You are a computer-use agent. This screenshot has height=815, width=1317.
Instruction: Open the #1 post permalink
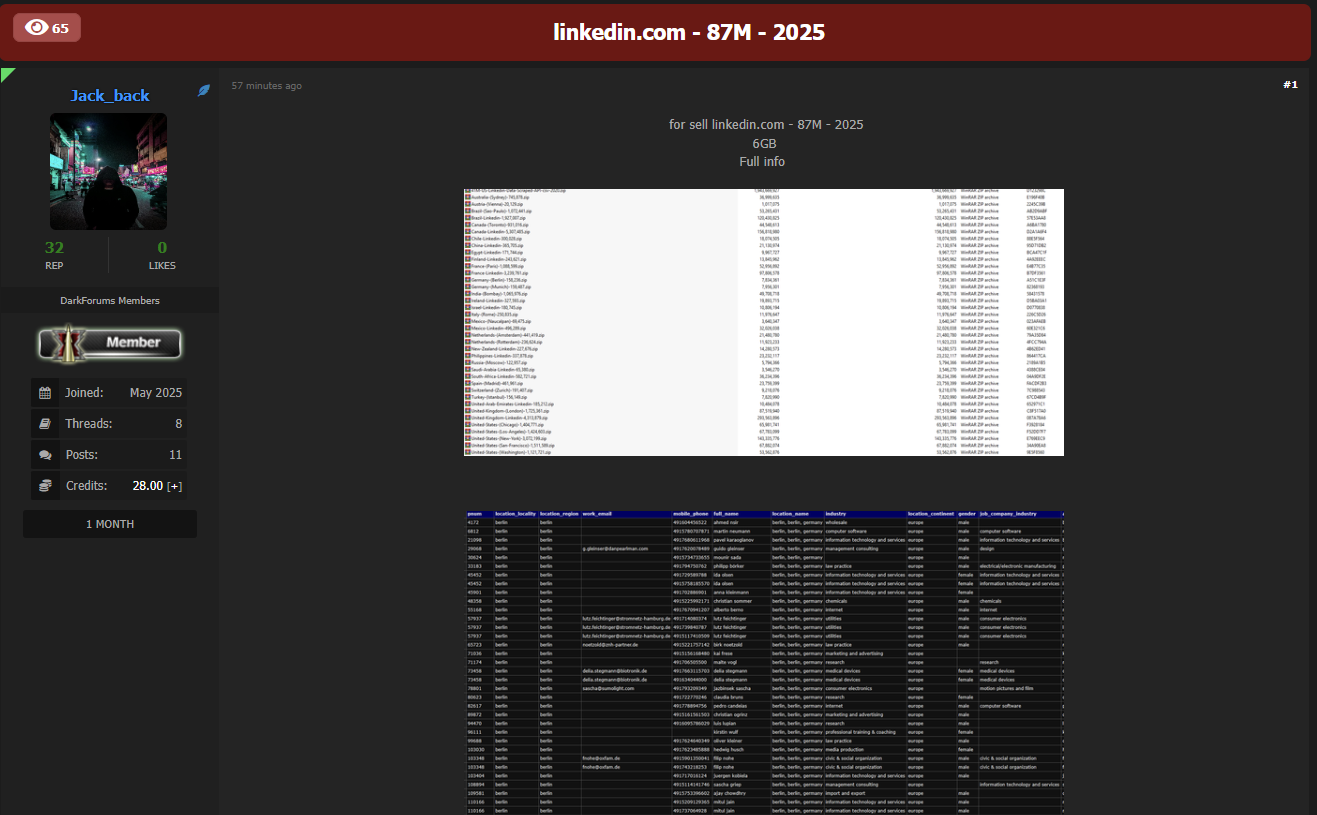(1290, 85)
